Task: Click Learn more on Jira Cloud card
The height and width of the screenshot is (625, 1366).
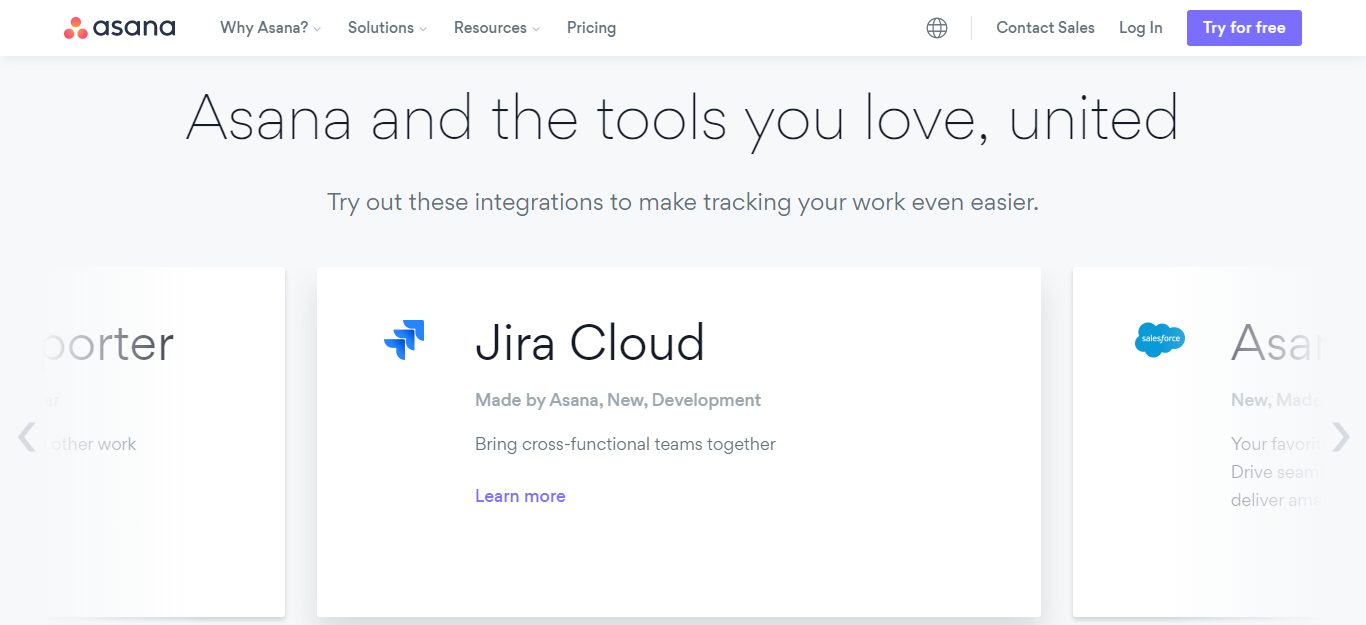Action: (x=520, y=496)
